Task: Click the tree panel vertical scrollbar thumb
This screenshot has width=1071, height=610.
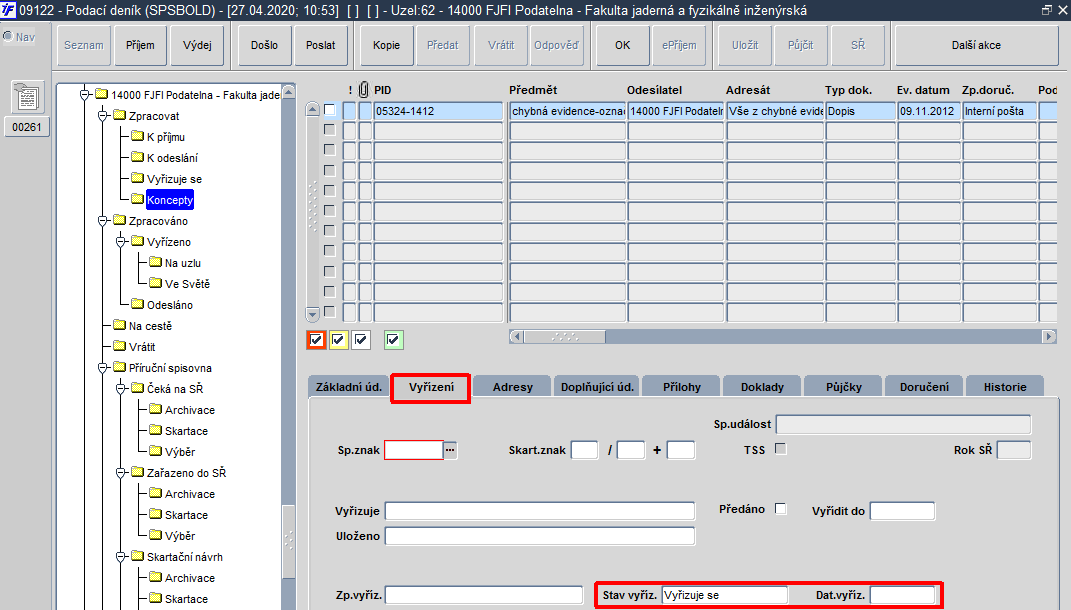Action: 288,541
